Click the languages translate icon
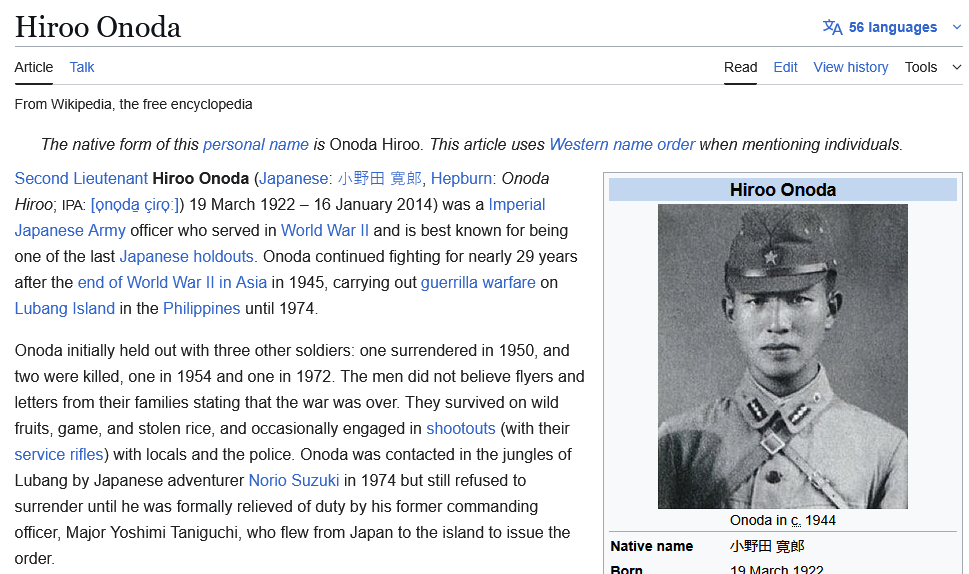This screenshot has width=969, height=574. point(832,27)
